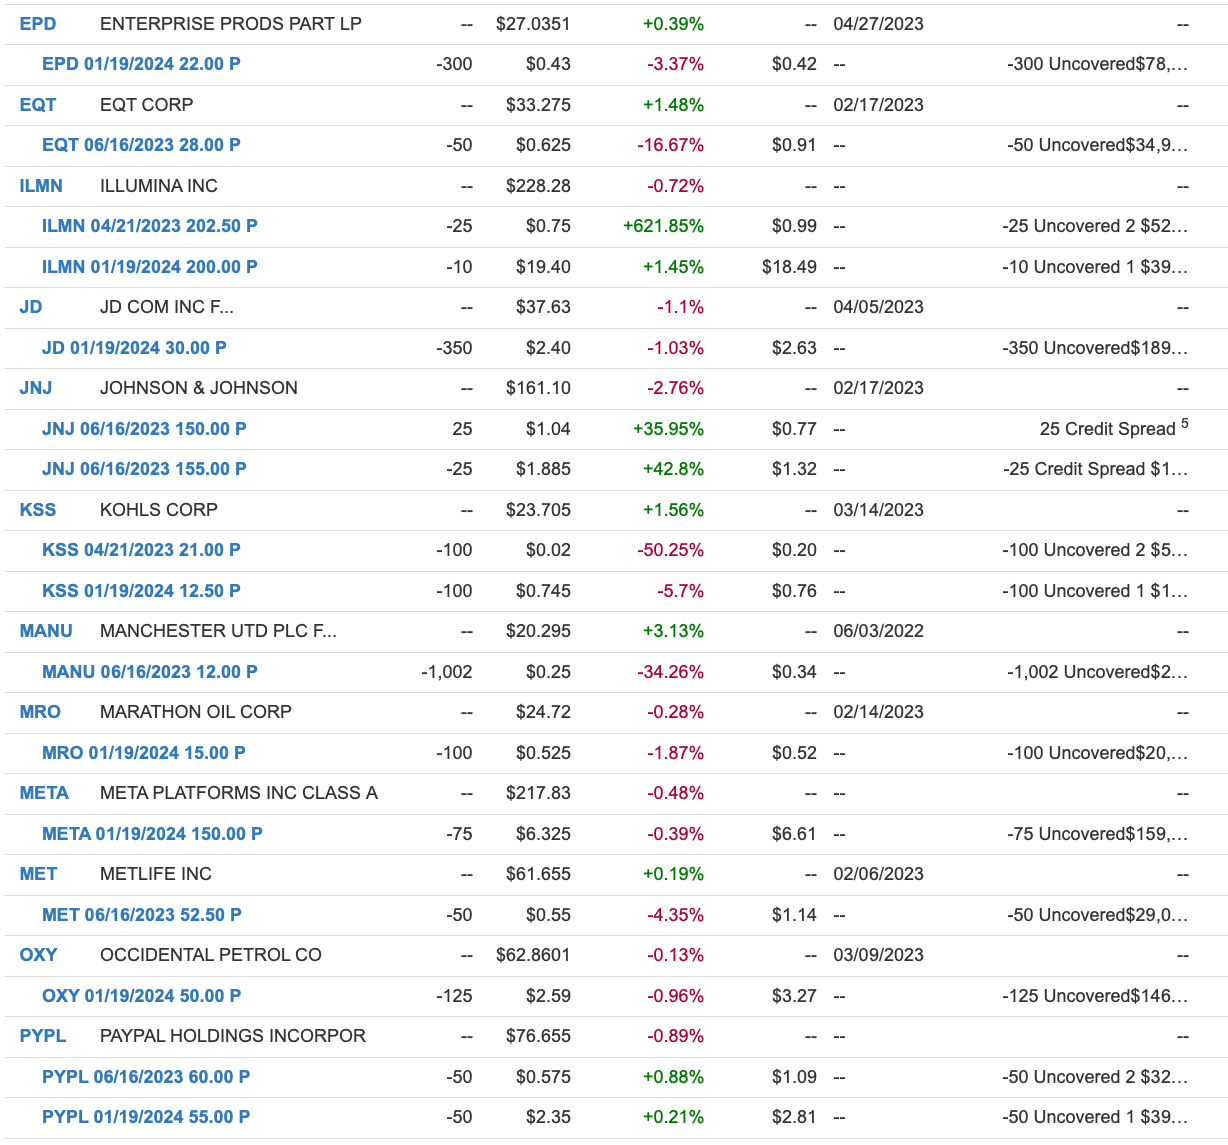
Task: Open MET 06/16/2023 52.50 P option
Action: (x=142, y=915)
